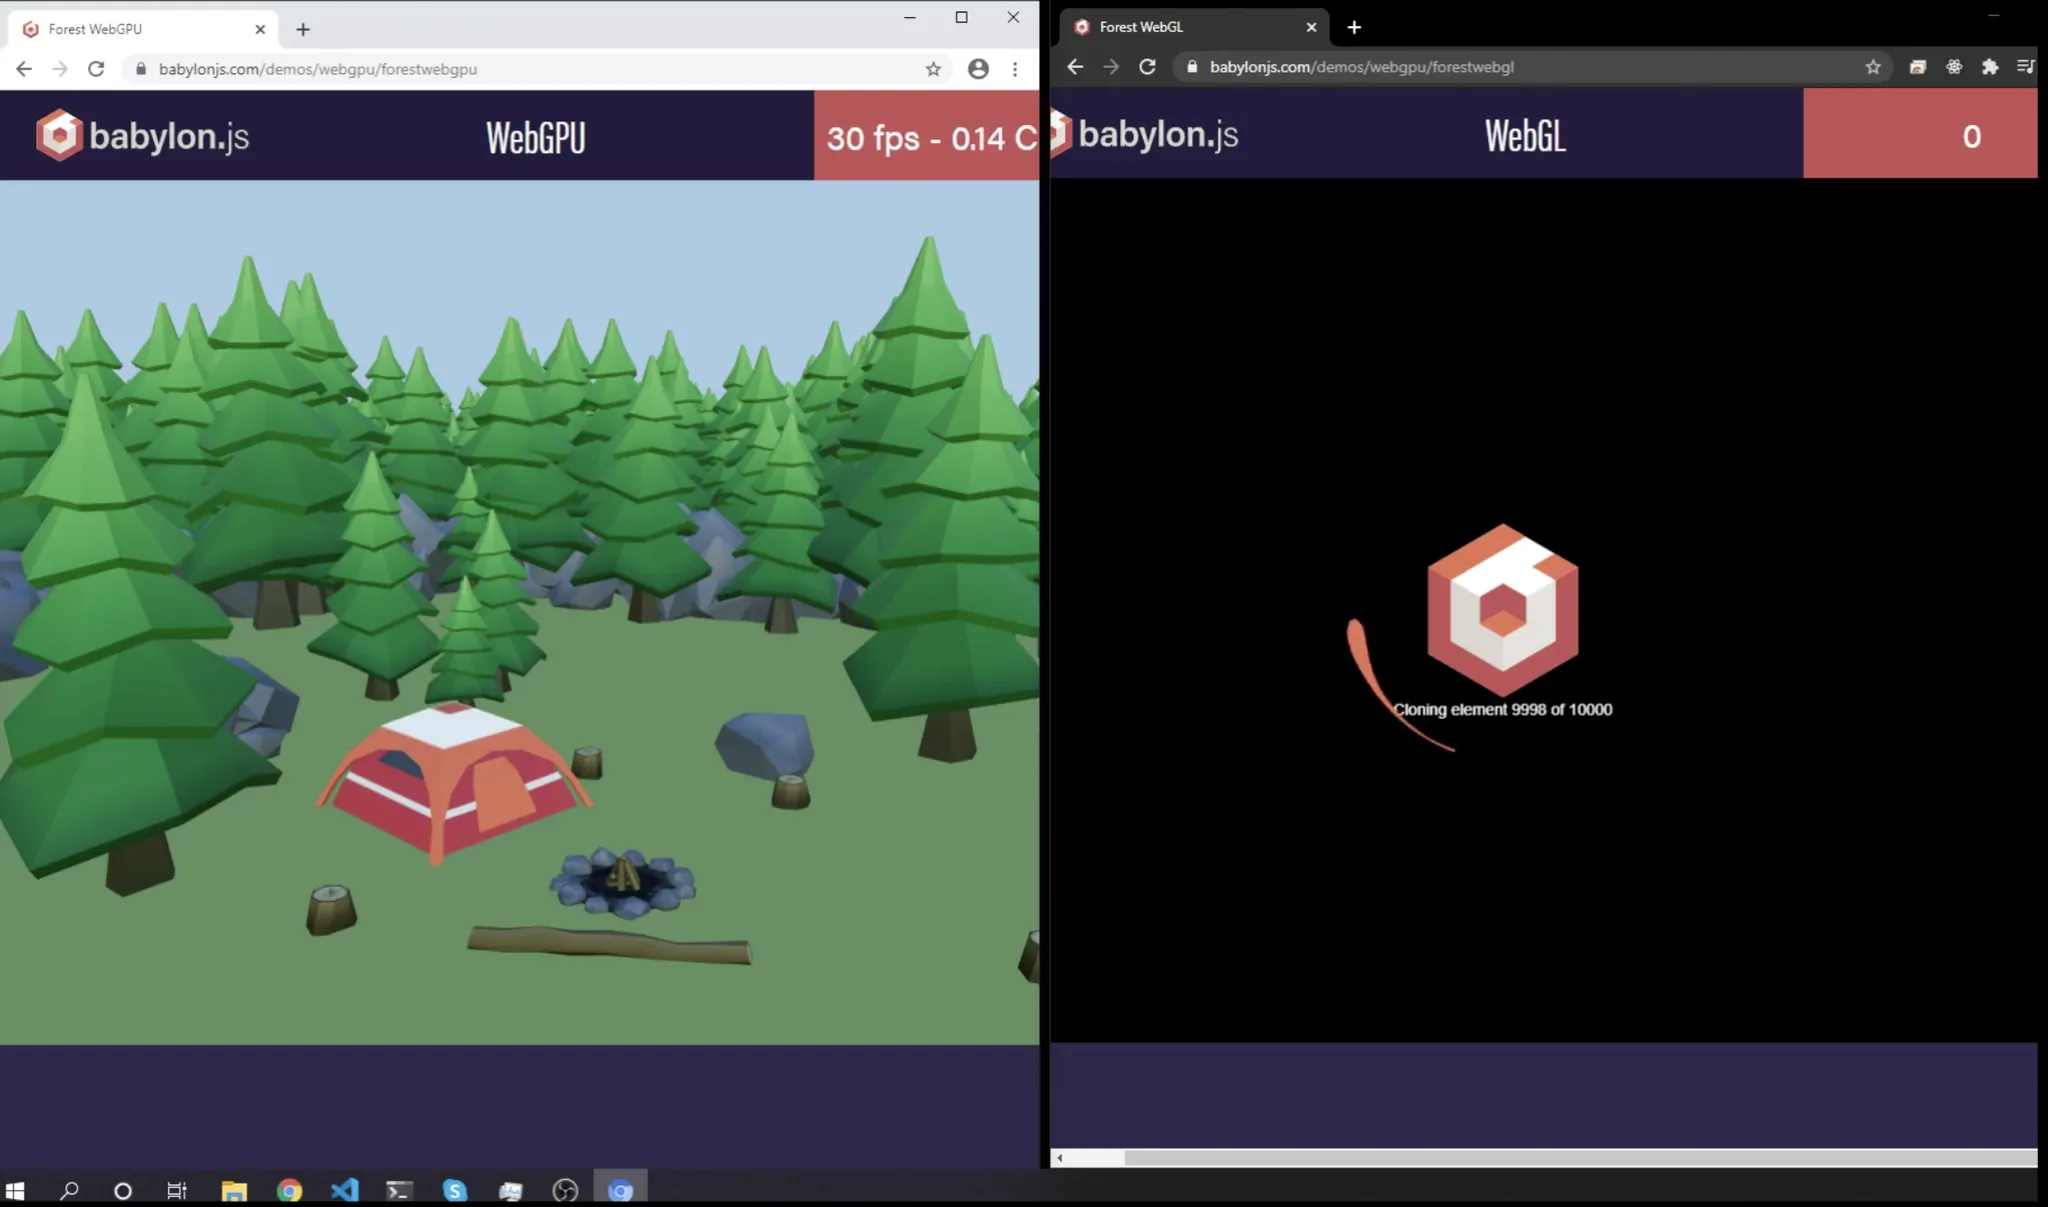Bookmark the WebGL page with star icon
This screenshot has height=1207, width=2048.
[1873, 67]
